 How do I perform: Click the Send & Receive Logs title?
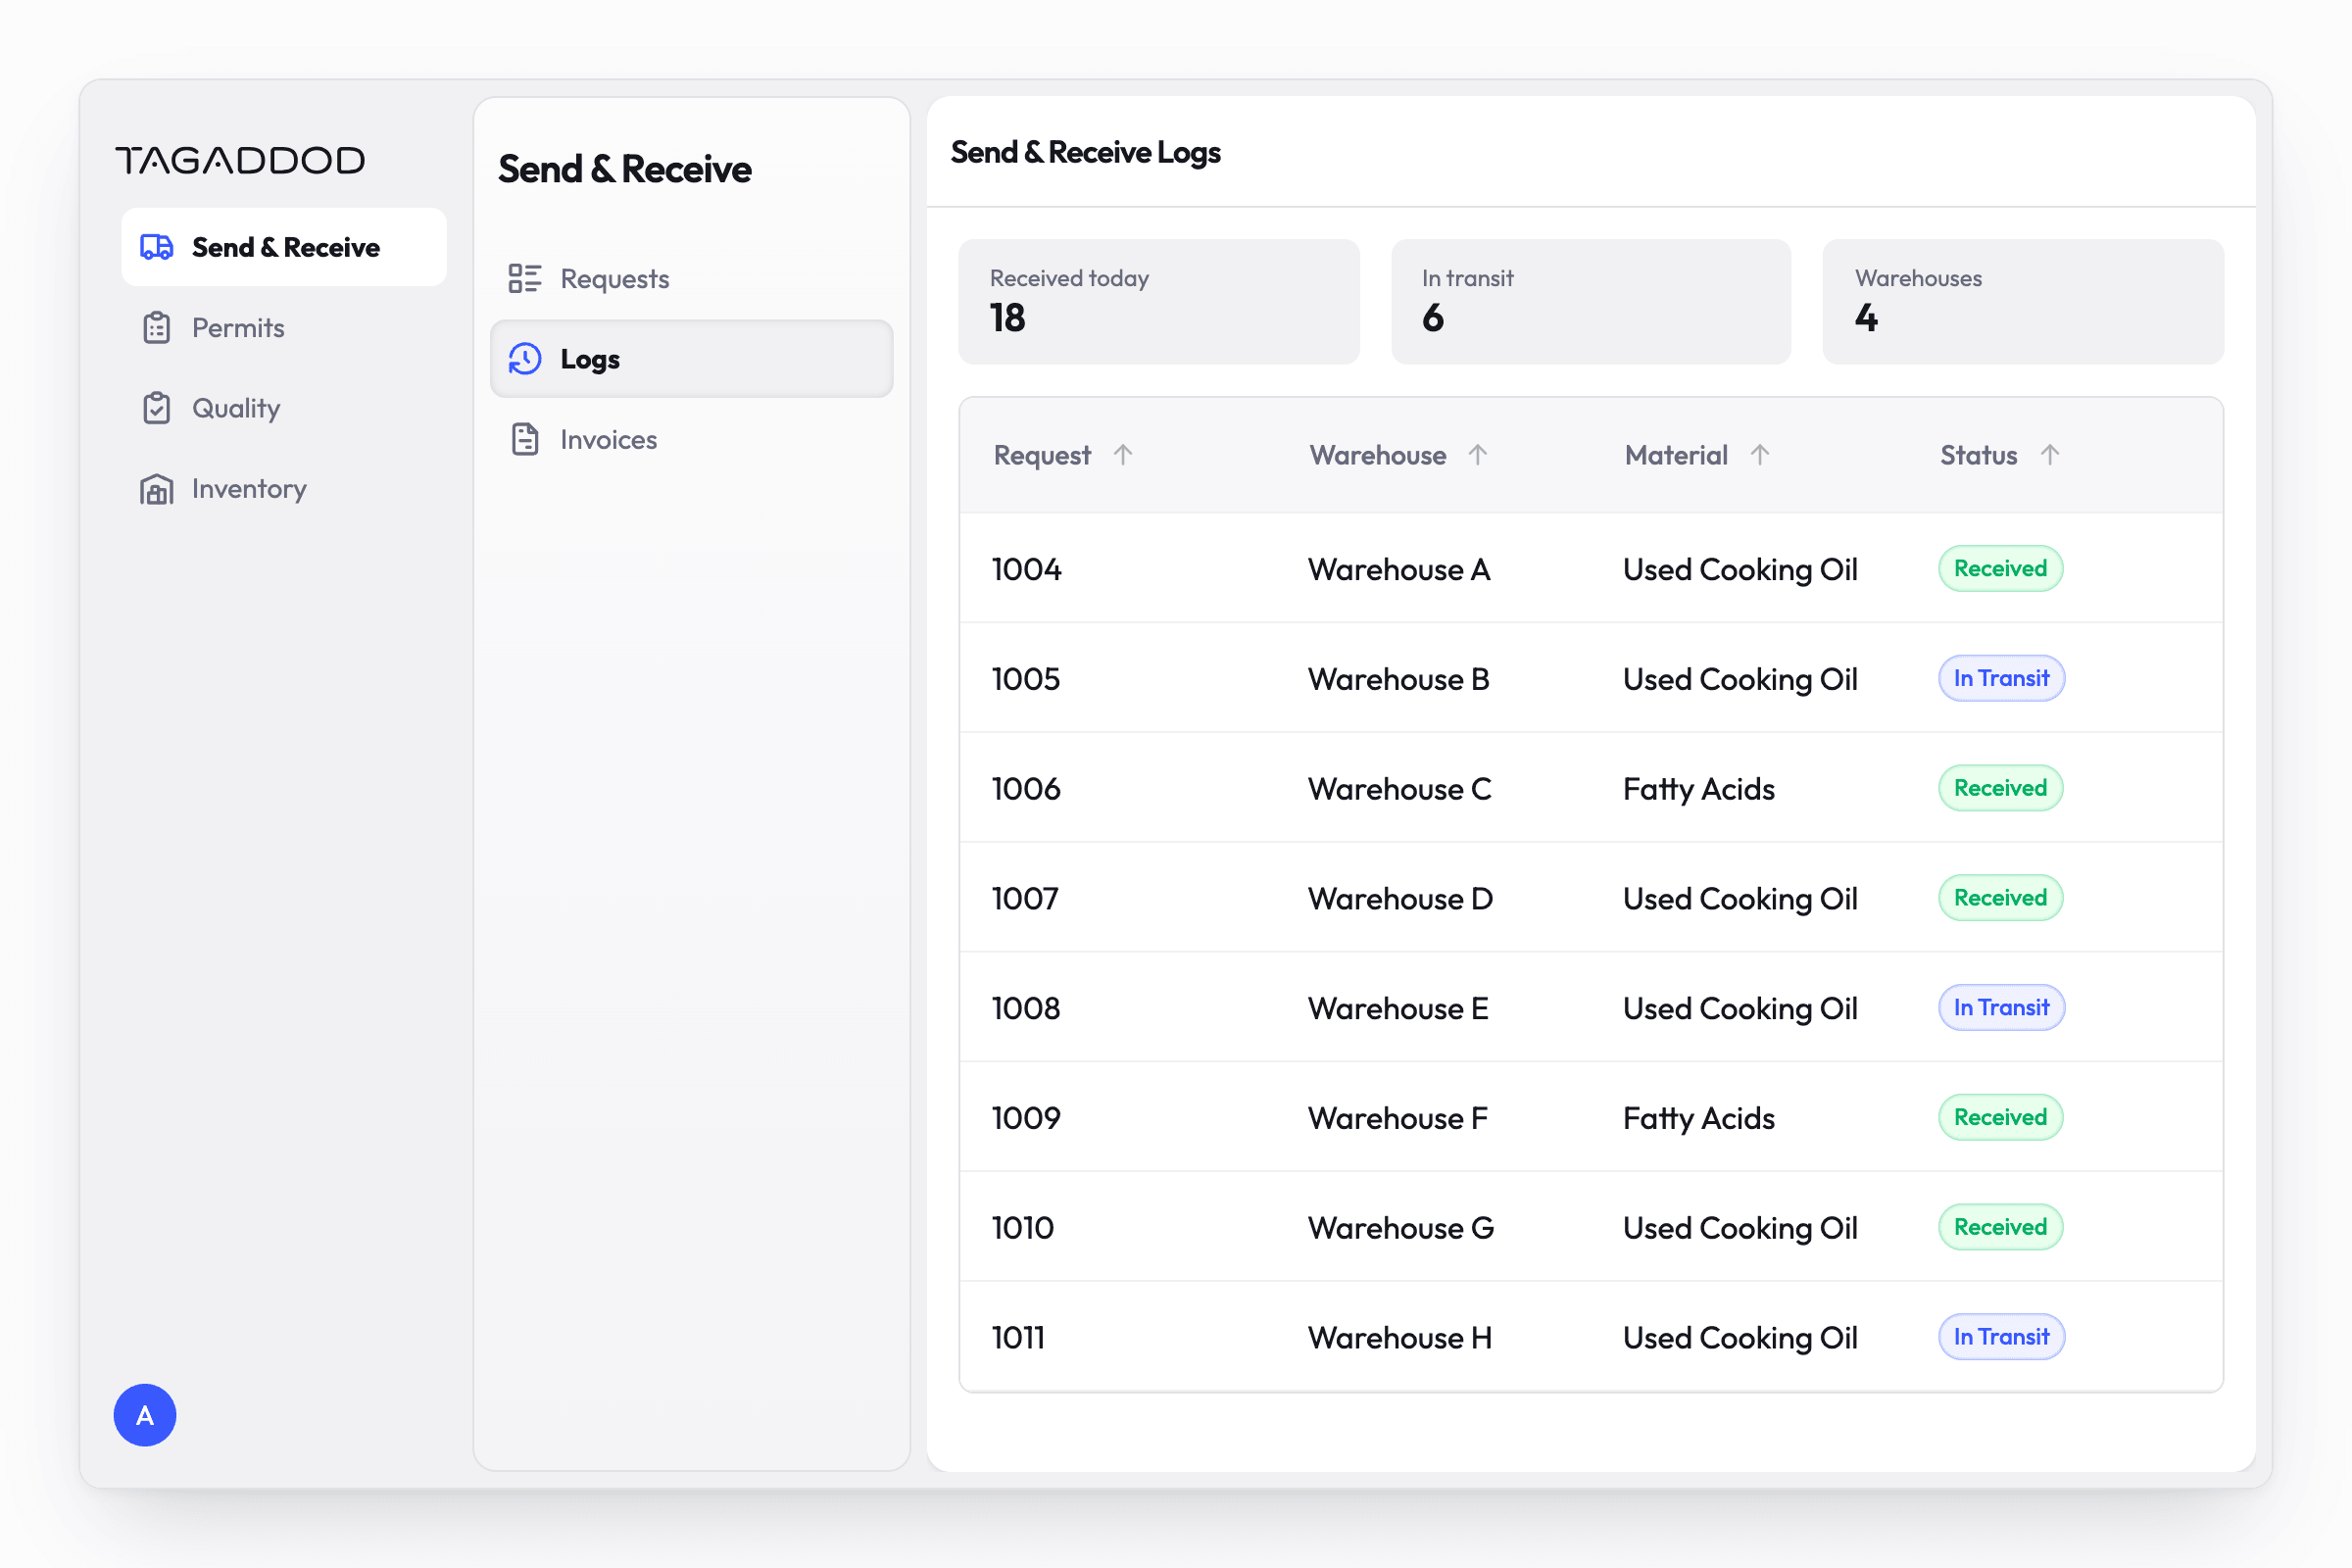pos(1085,152)
